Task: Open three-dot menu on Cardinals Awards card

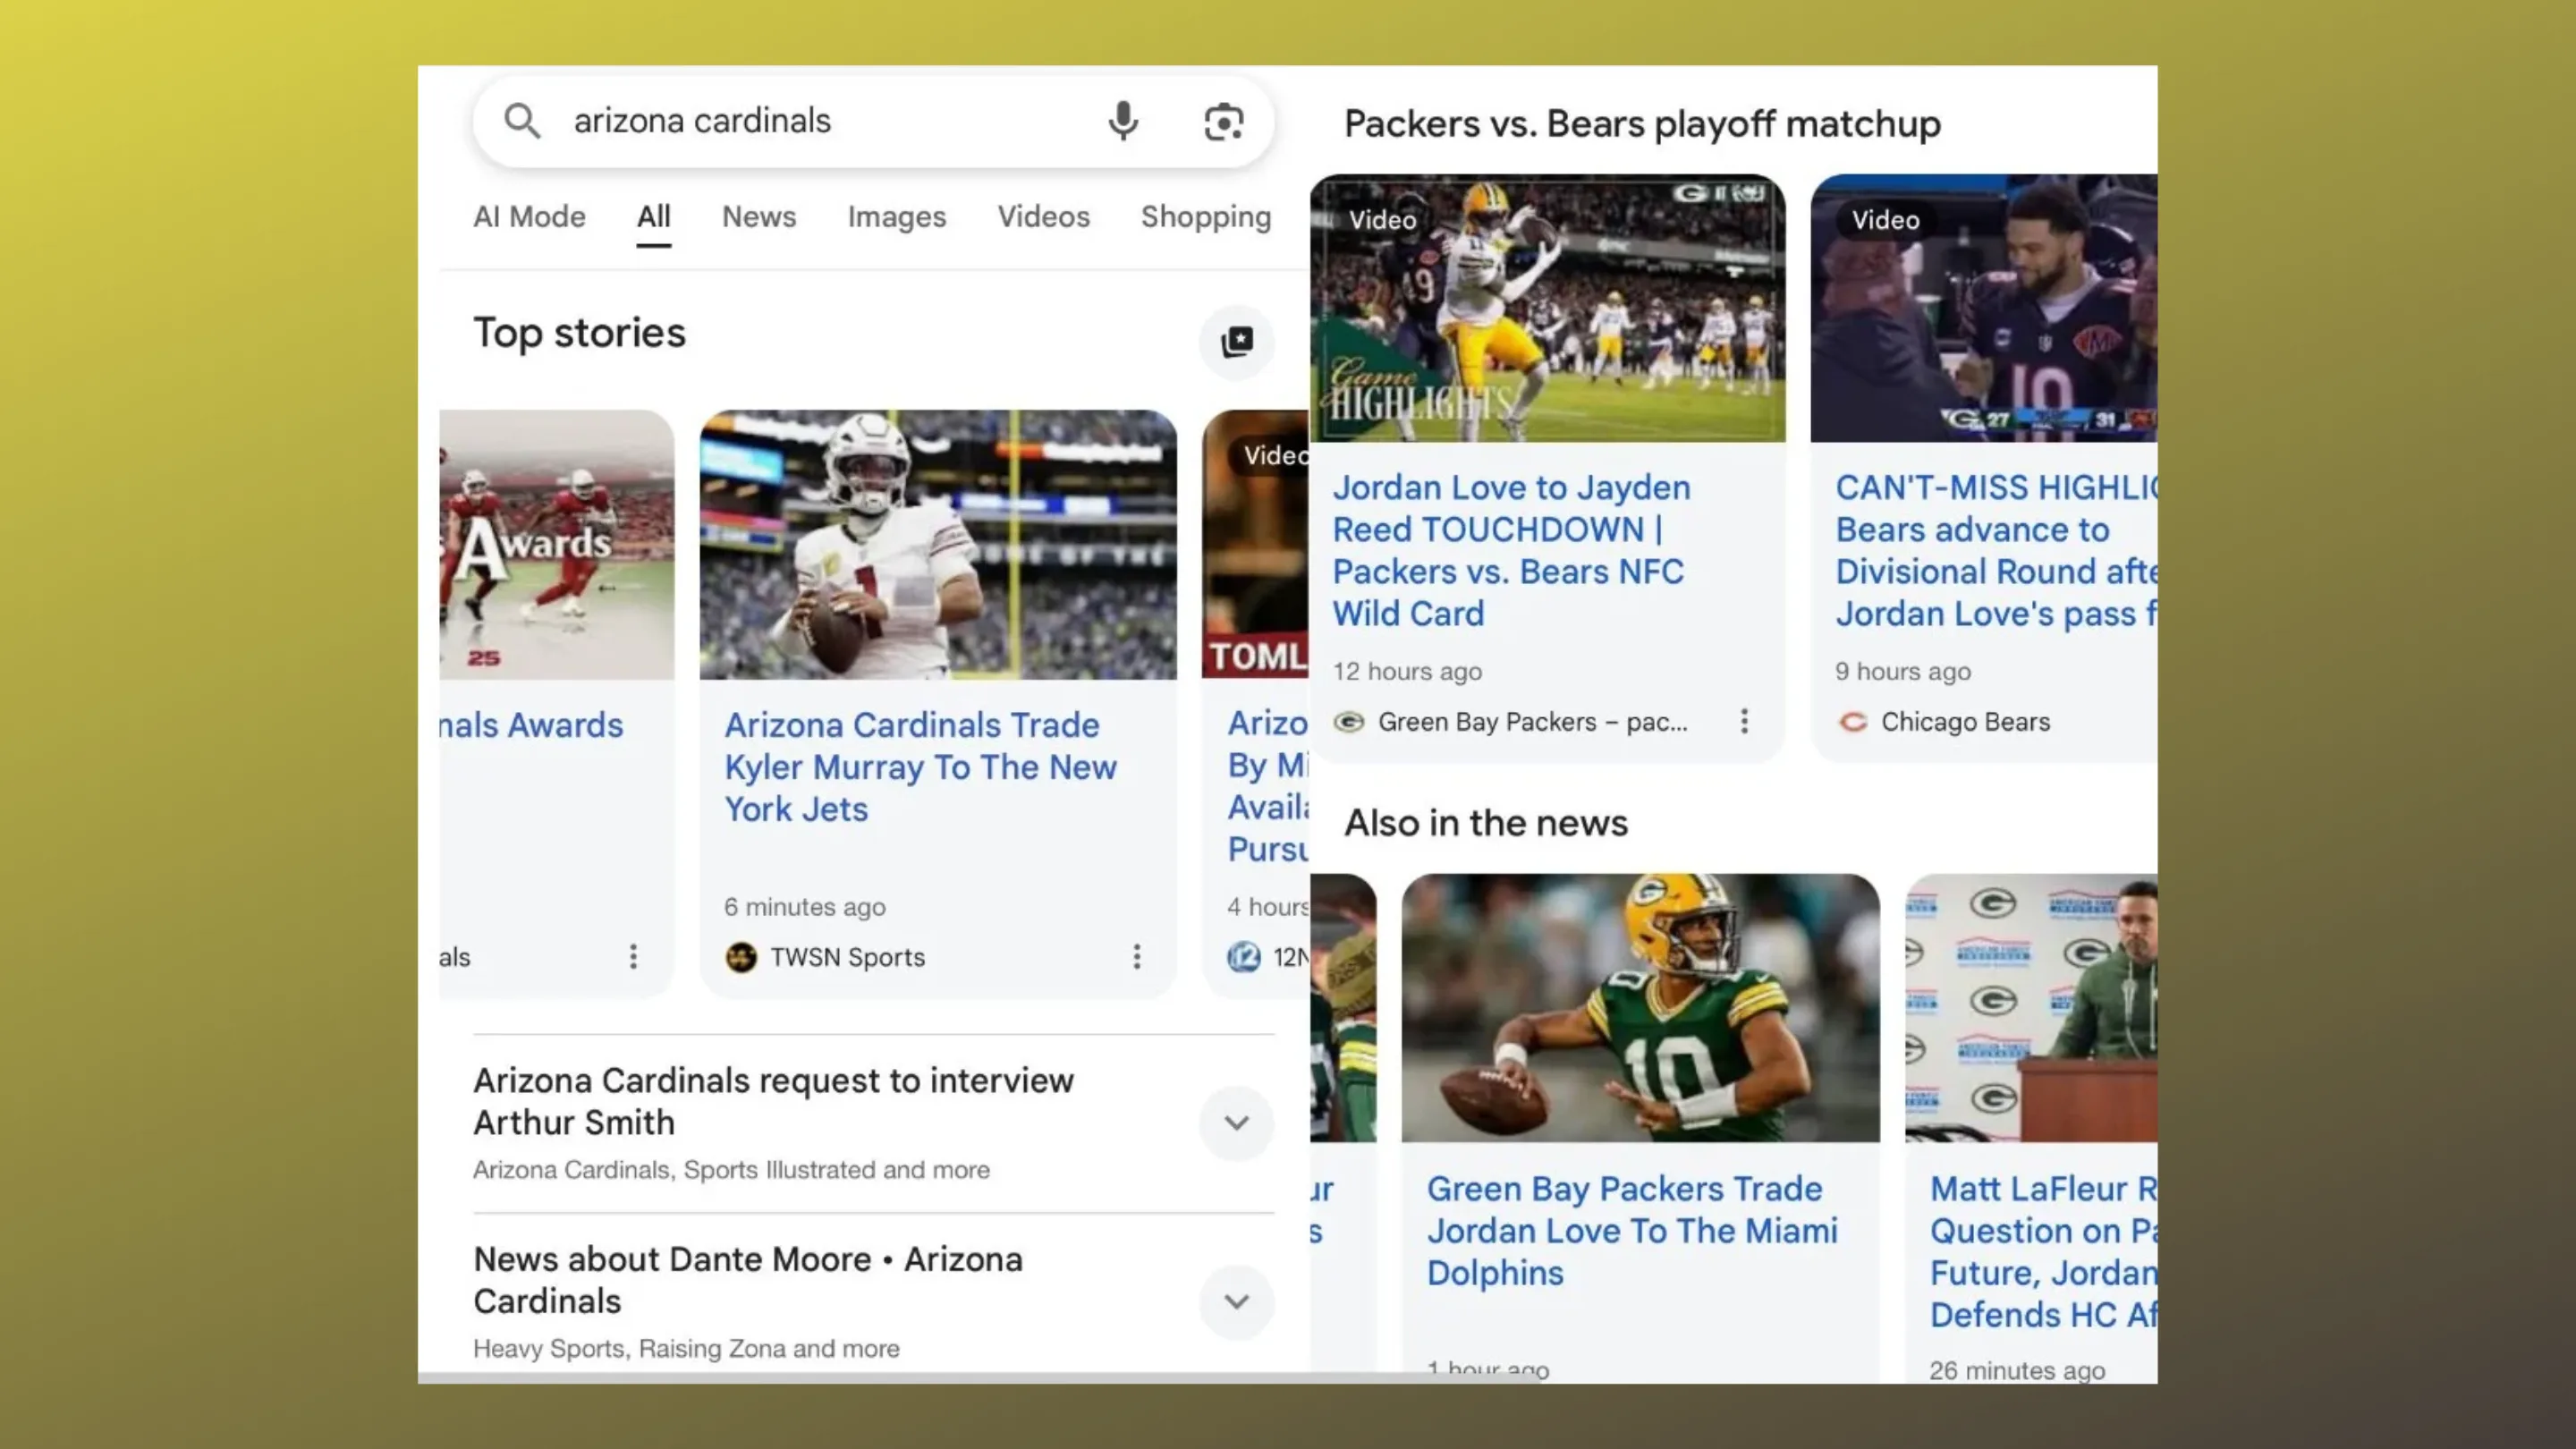Action: (x=633, y=957)
